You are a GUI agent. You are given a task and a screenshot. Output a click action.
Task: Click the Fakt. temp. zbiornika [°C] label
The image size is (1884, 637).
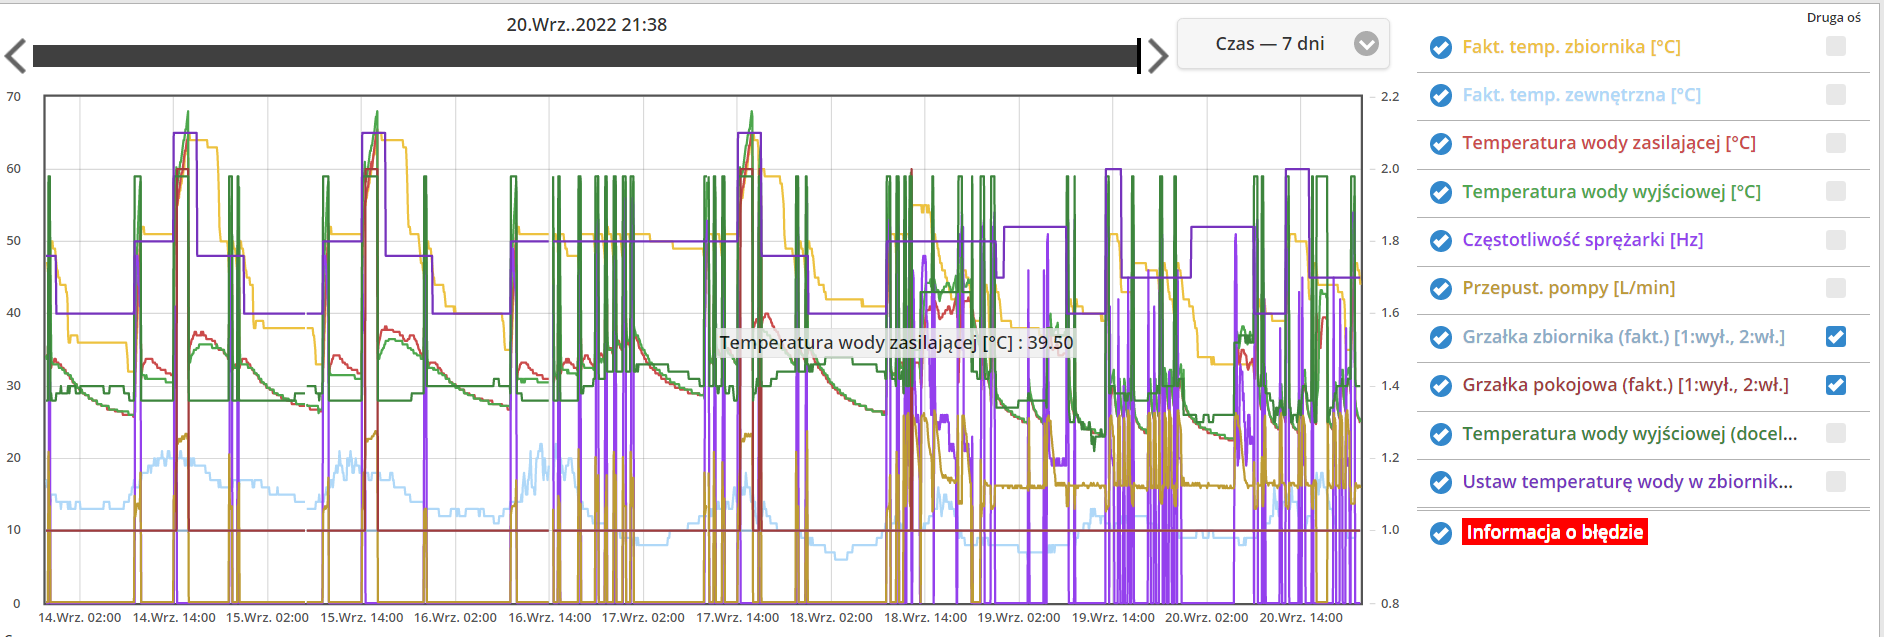pyautogui.click(x=1571, y=47)
